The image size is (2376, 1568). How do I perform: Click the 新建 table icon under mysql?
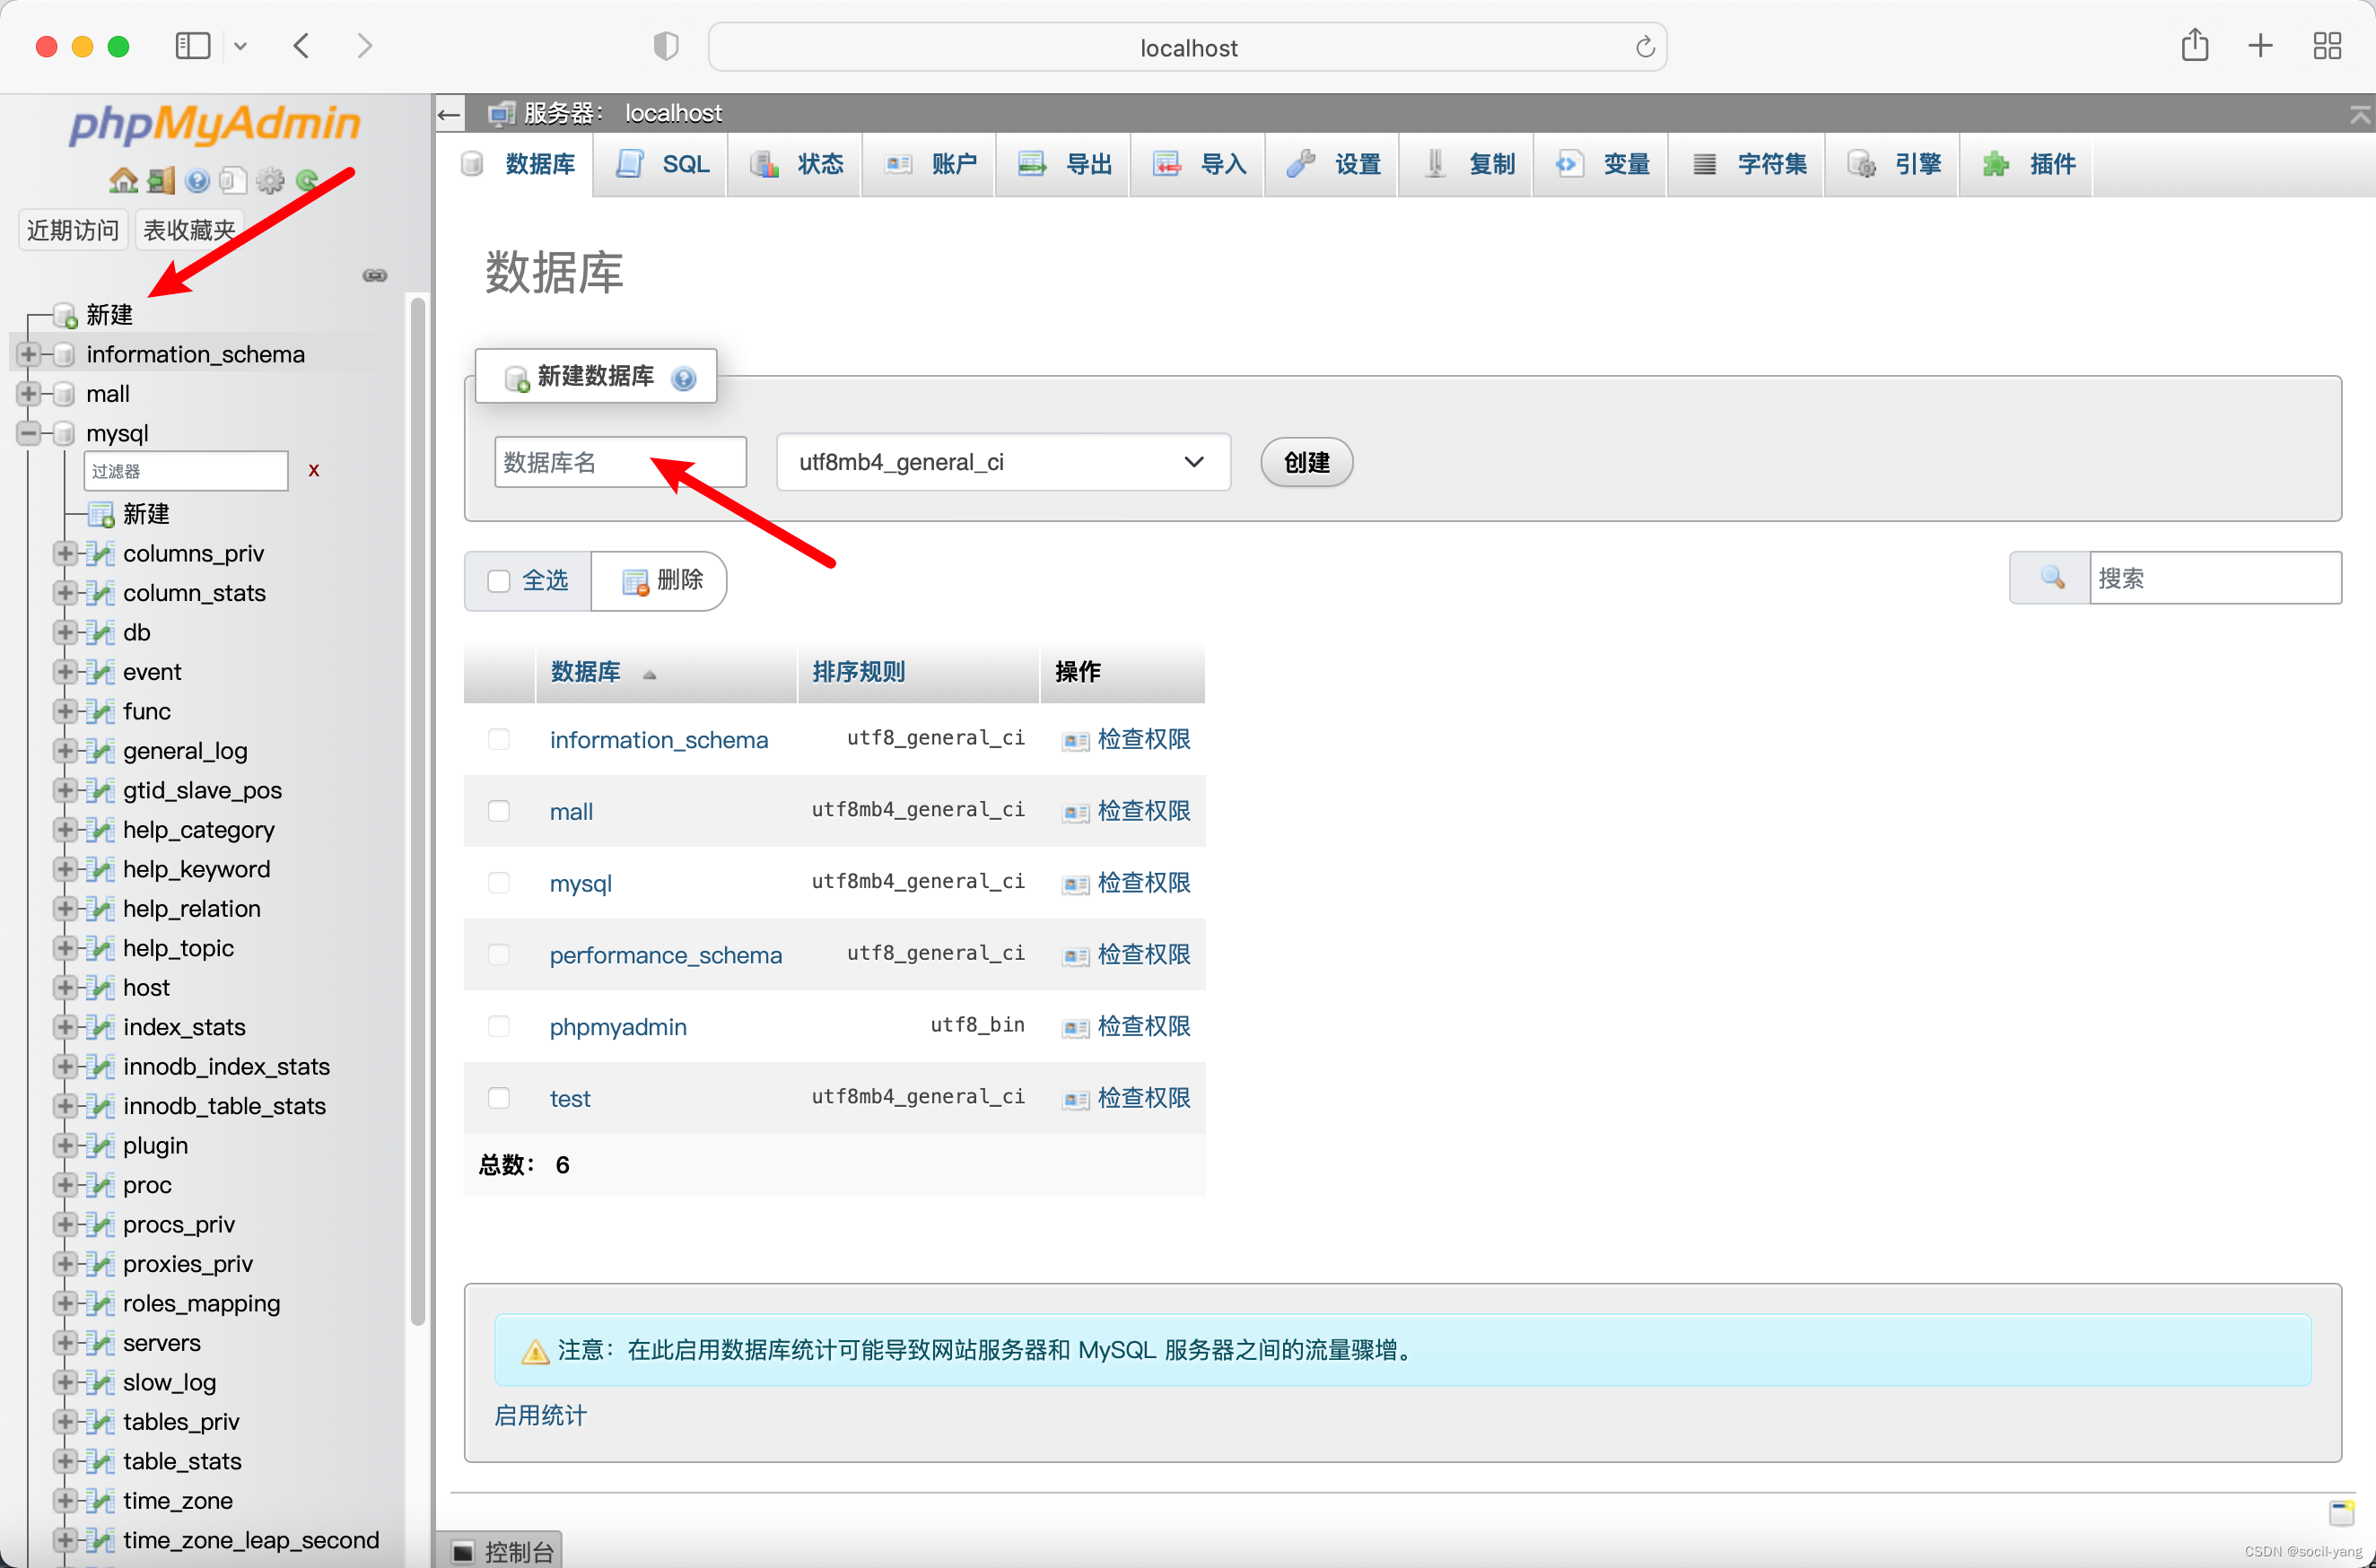tap(101, 515)
